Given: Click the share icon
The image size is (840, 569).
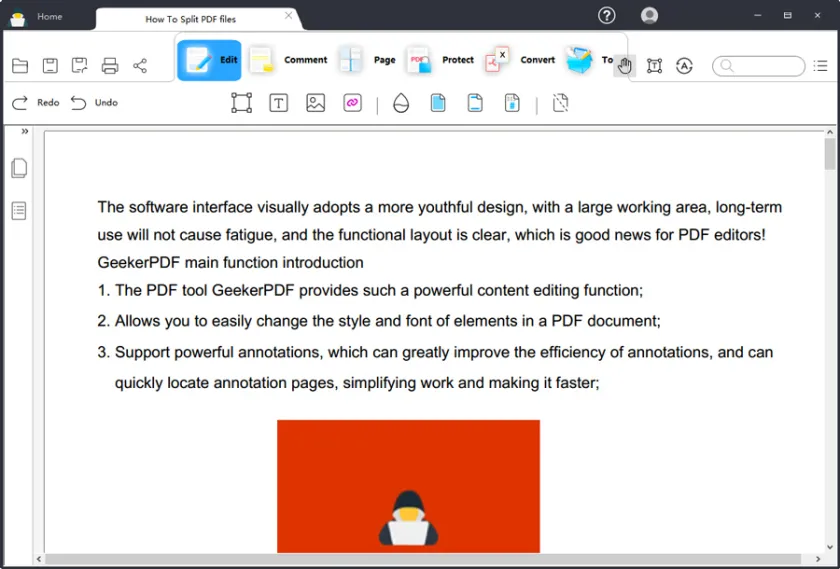Looking at the screenshot, I should click(x=140, y=66).
